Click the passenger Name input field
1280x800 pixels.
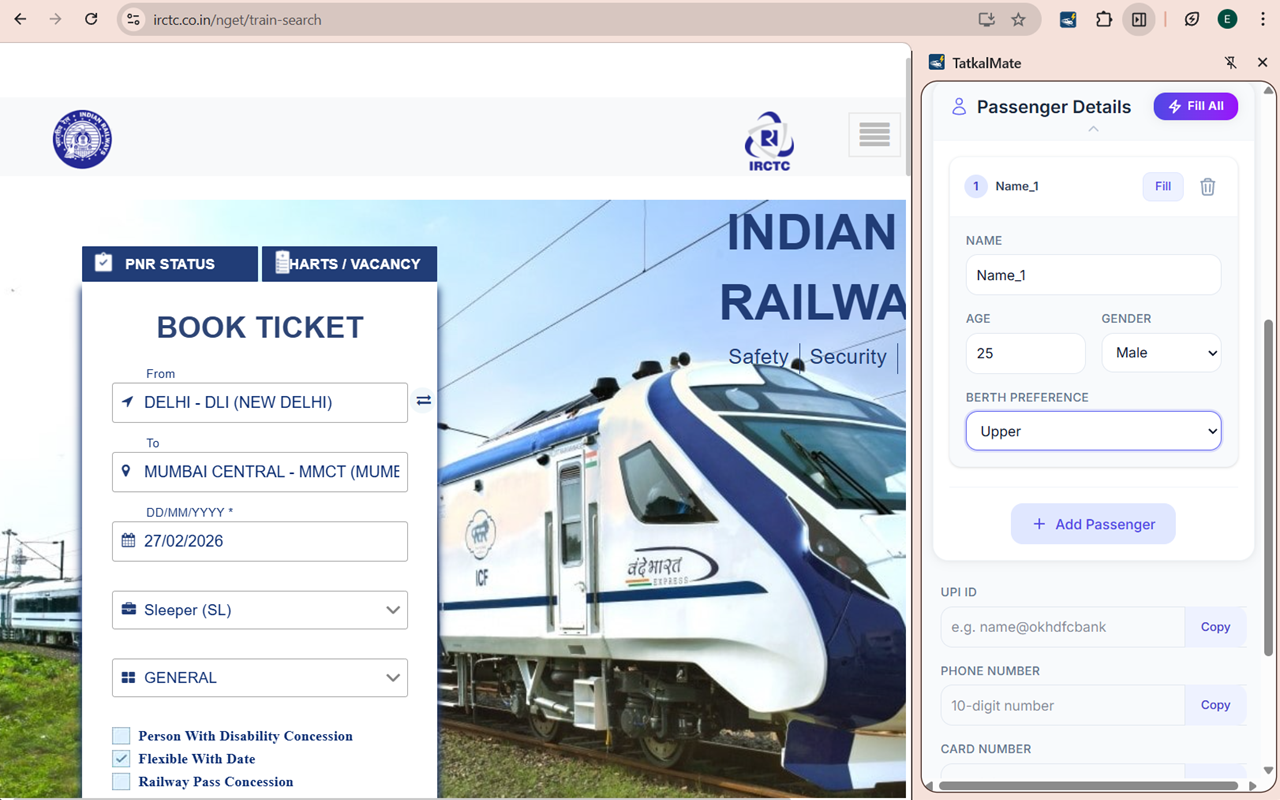pos(1093,275)
